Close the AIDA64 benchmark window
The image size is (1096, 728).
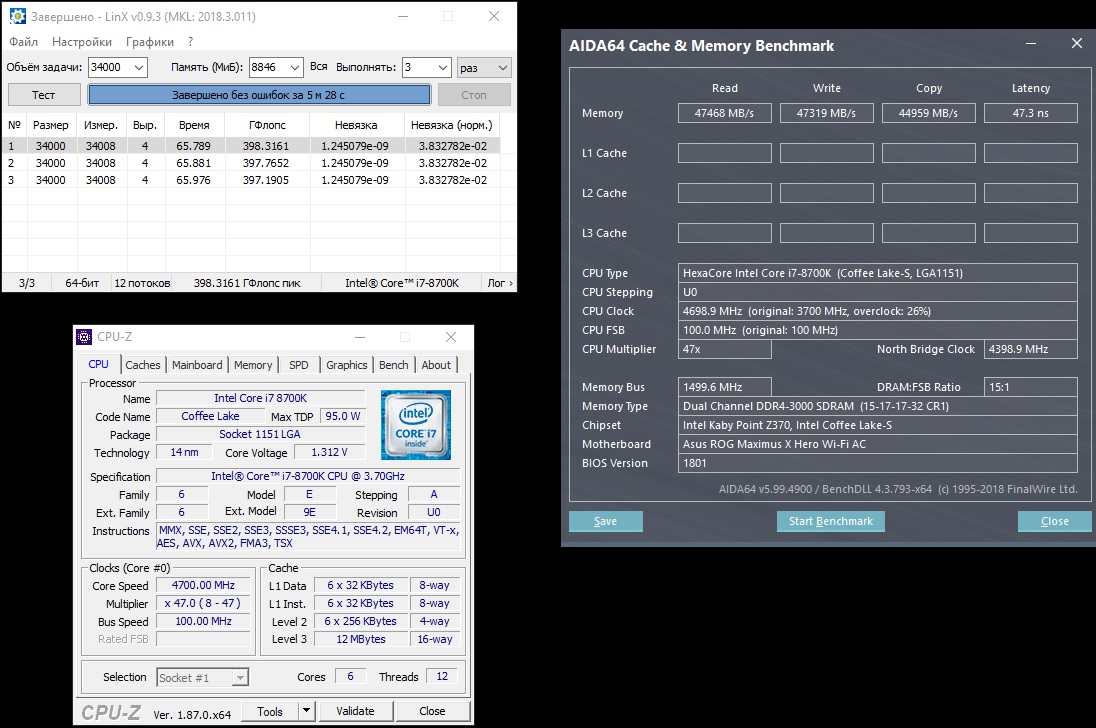pos(1076,43)
